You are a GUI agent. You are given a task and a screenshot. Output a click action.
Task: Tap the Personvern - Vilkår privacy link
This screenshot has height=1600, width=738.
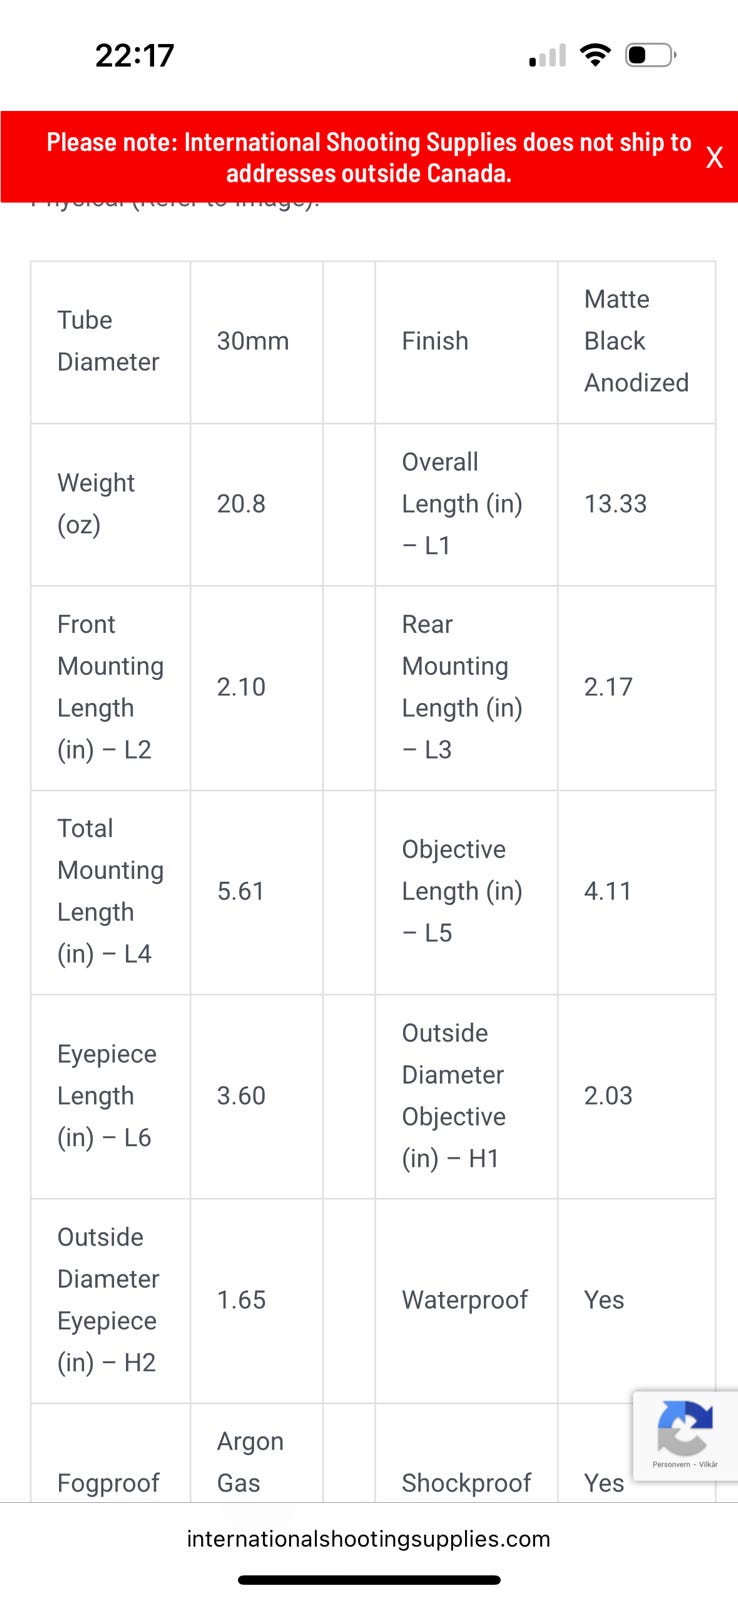pos(685,1464)
